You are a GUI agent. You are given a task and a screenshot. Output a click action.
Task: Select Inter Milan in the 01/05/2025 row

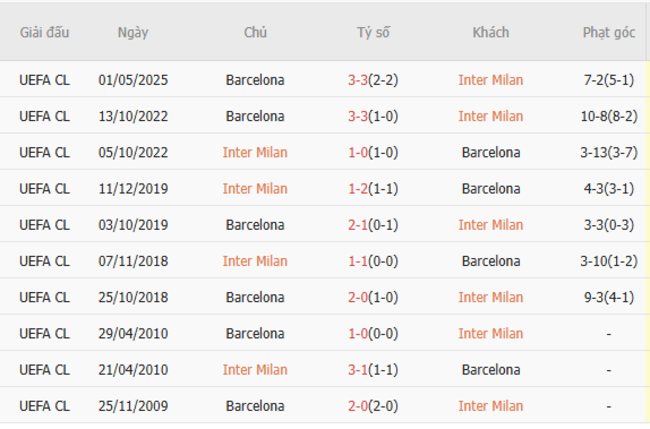pyautogui.click(x=490, y=80)
